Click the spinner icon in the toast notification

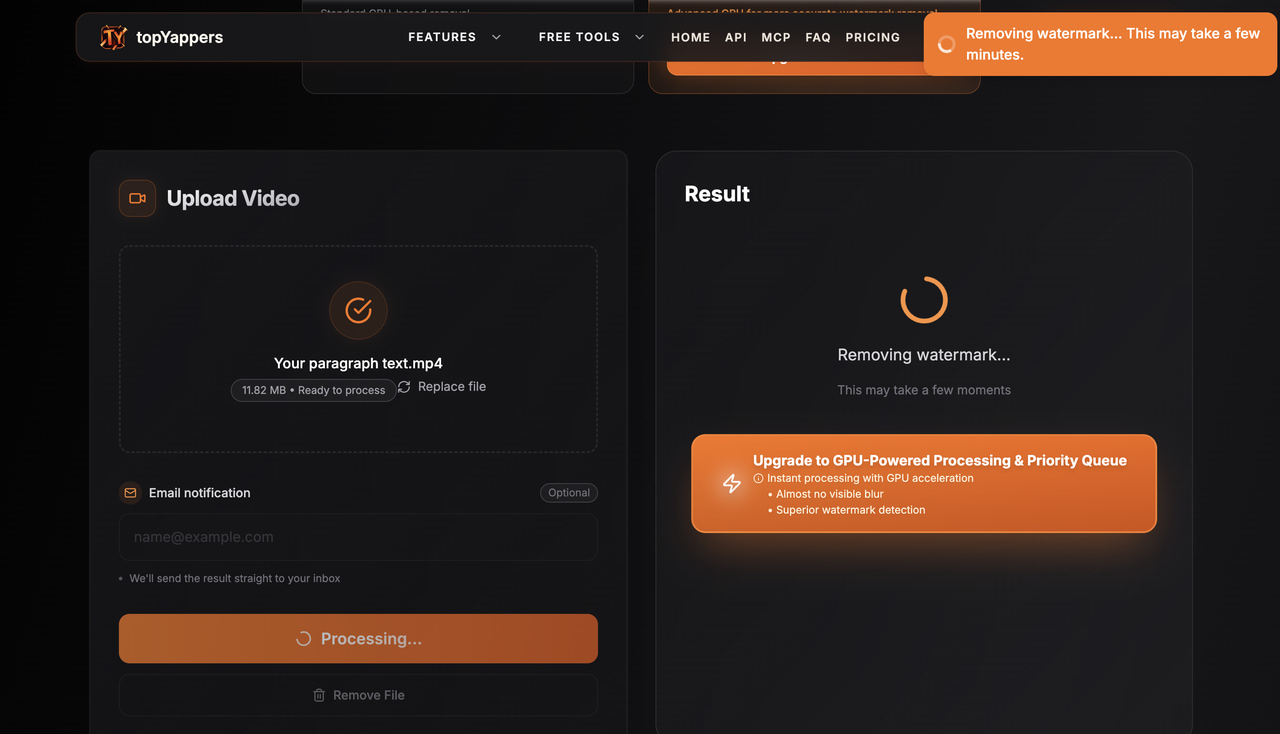(946, 44)
